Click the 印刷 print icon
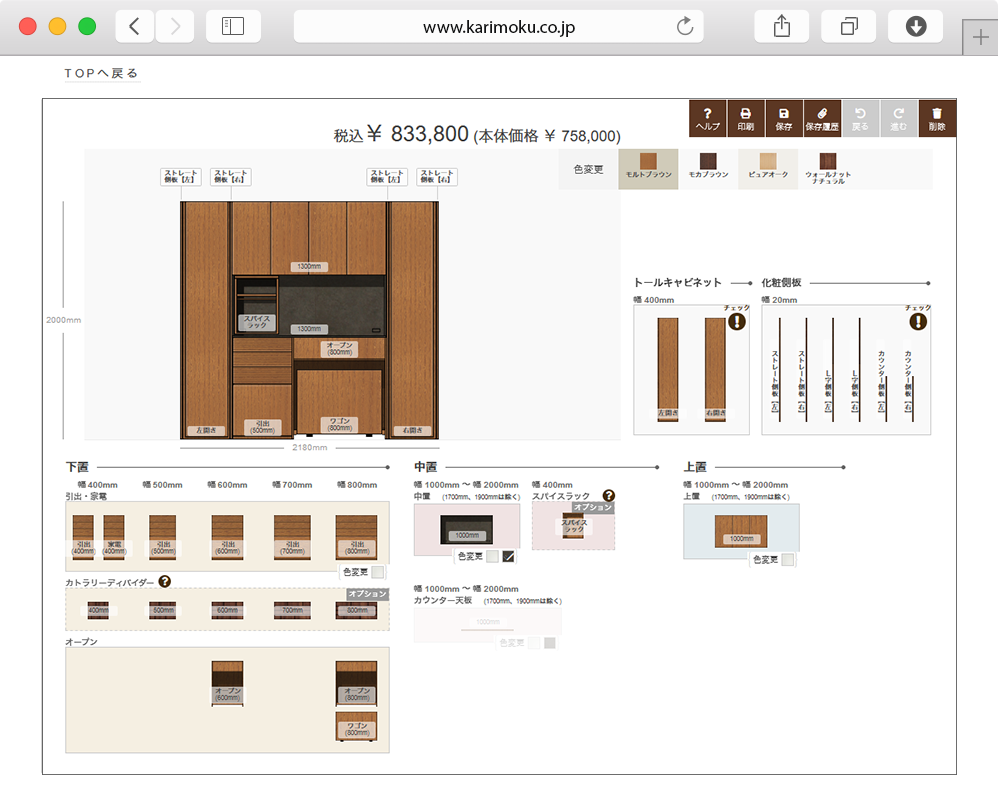 (746, 118)
